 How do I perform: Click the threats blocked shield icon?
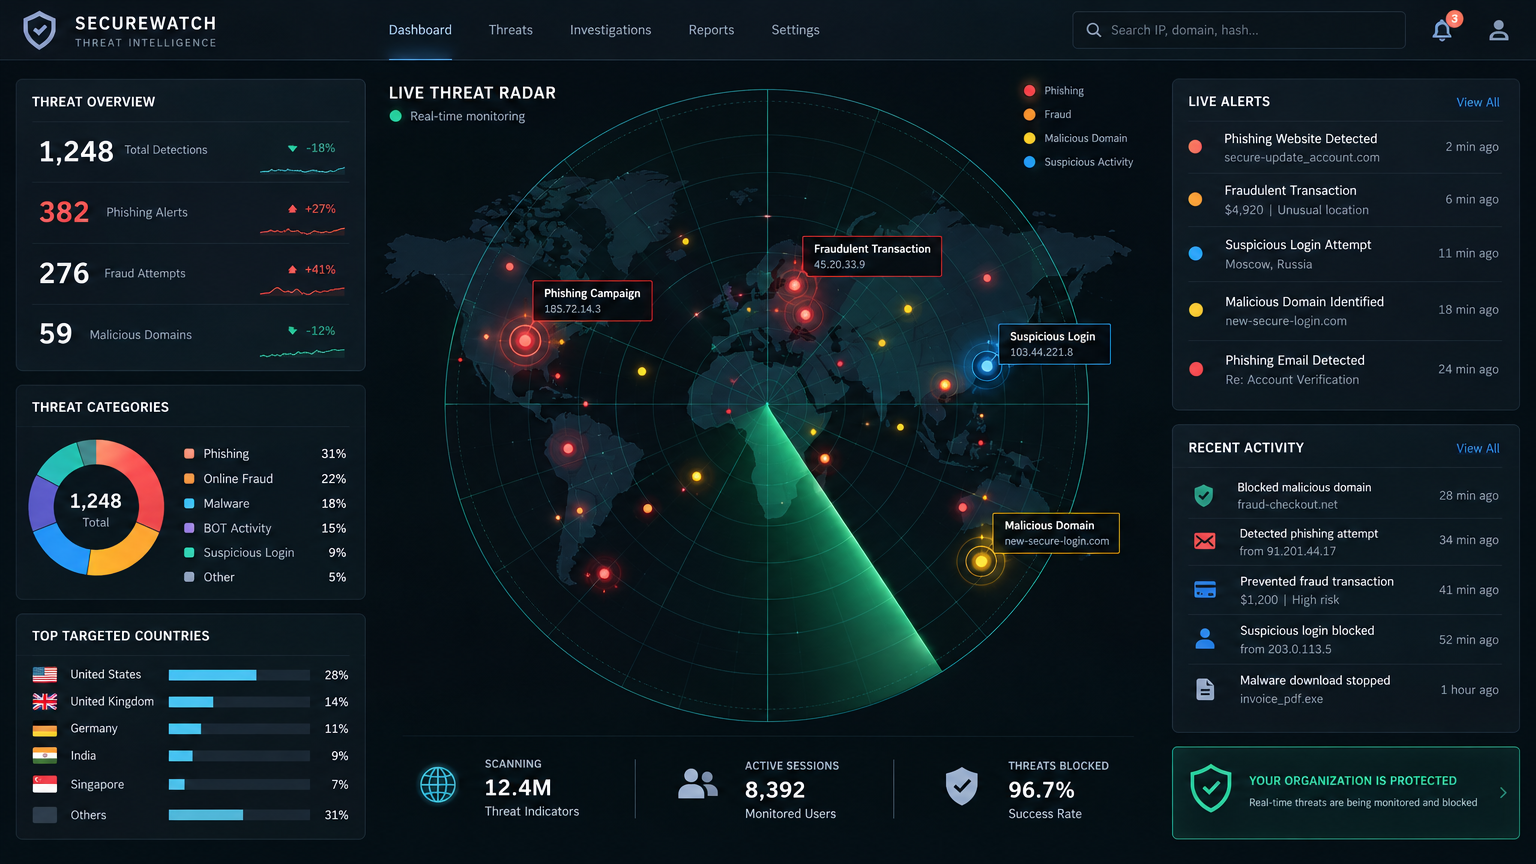pyautogui.click(x=962, y=786)
